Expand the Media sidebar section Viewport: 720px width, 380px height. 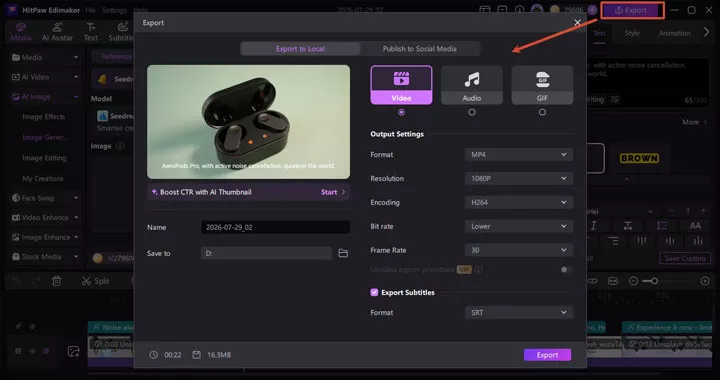(45, 57)
